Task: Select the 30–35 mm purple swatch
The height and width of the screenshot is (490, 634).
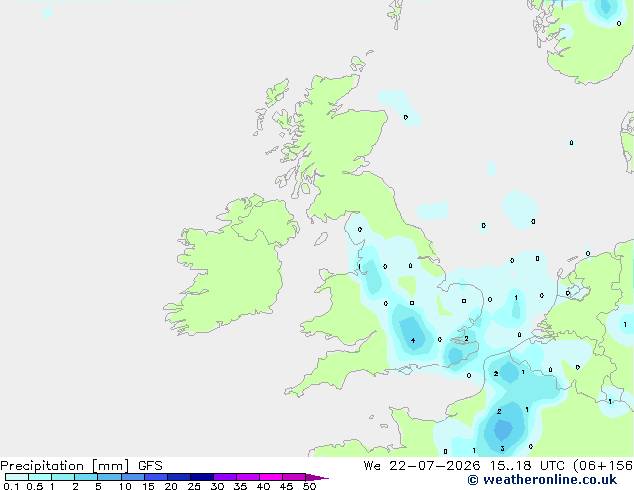Action: [x=225, y=477]
